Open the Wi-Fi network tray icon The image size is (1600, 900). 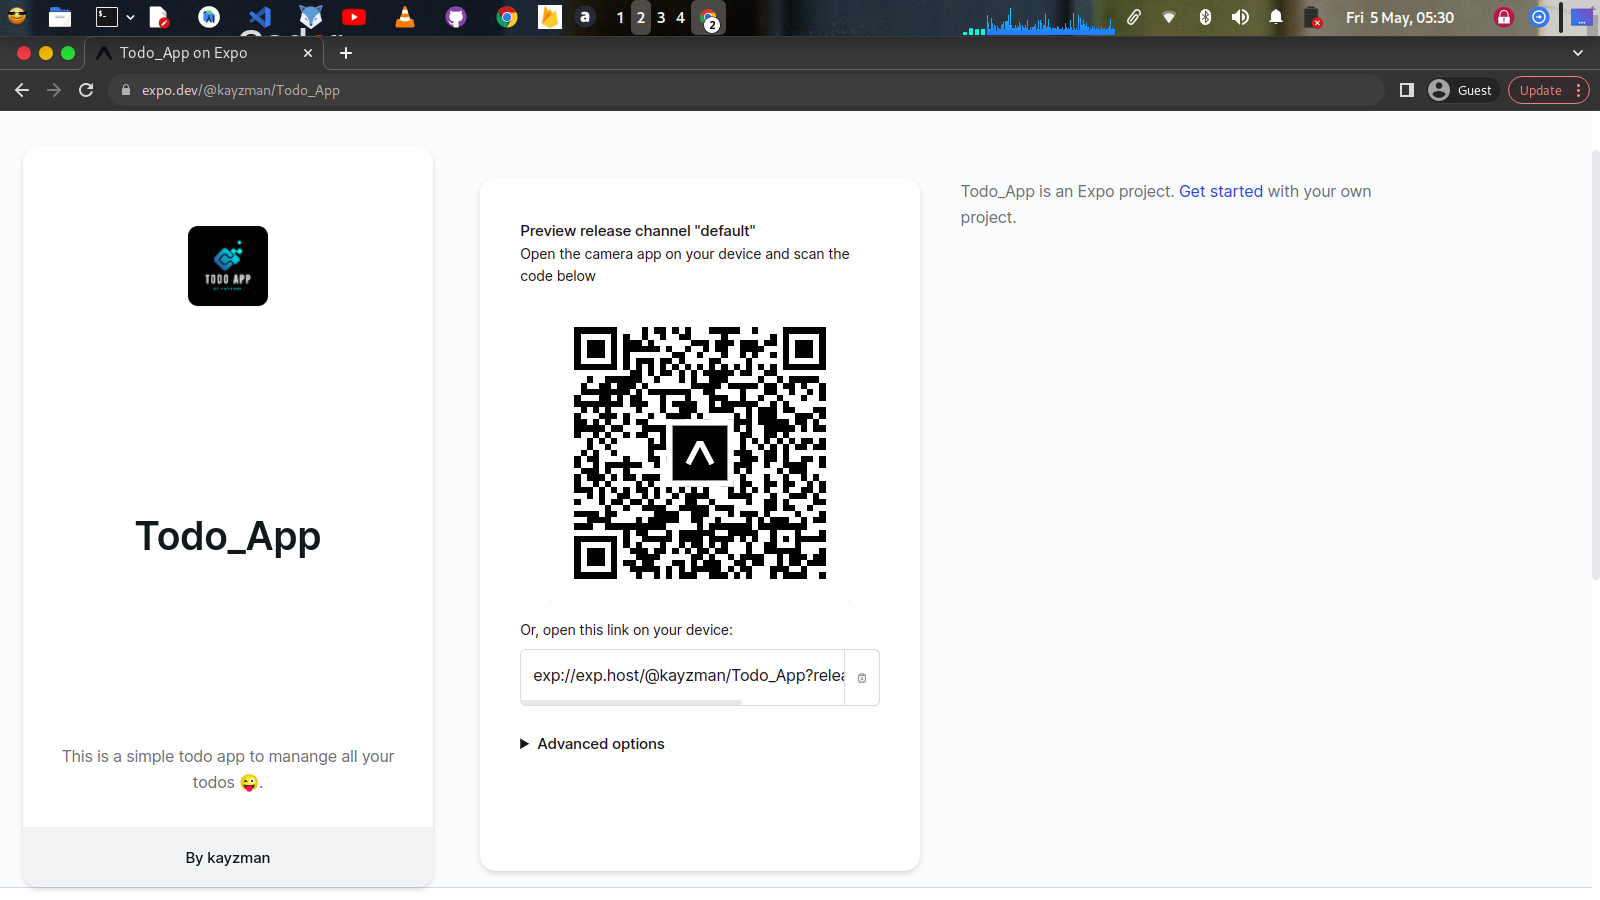click(x=1169, y=17)
